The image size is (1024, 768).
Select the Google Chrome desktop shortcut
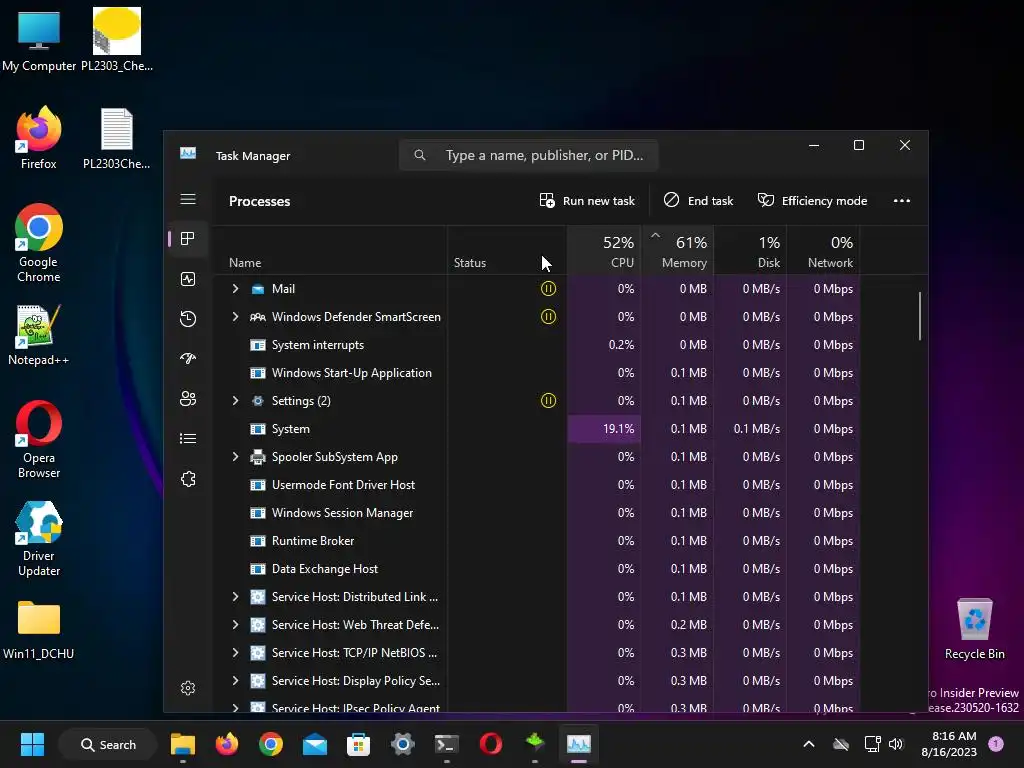[x=39, y=244]
